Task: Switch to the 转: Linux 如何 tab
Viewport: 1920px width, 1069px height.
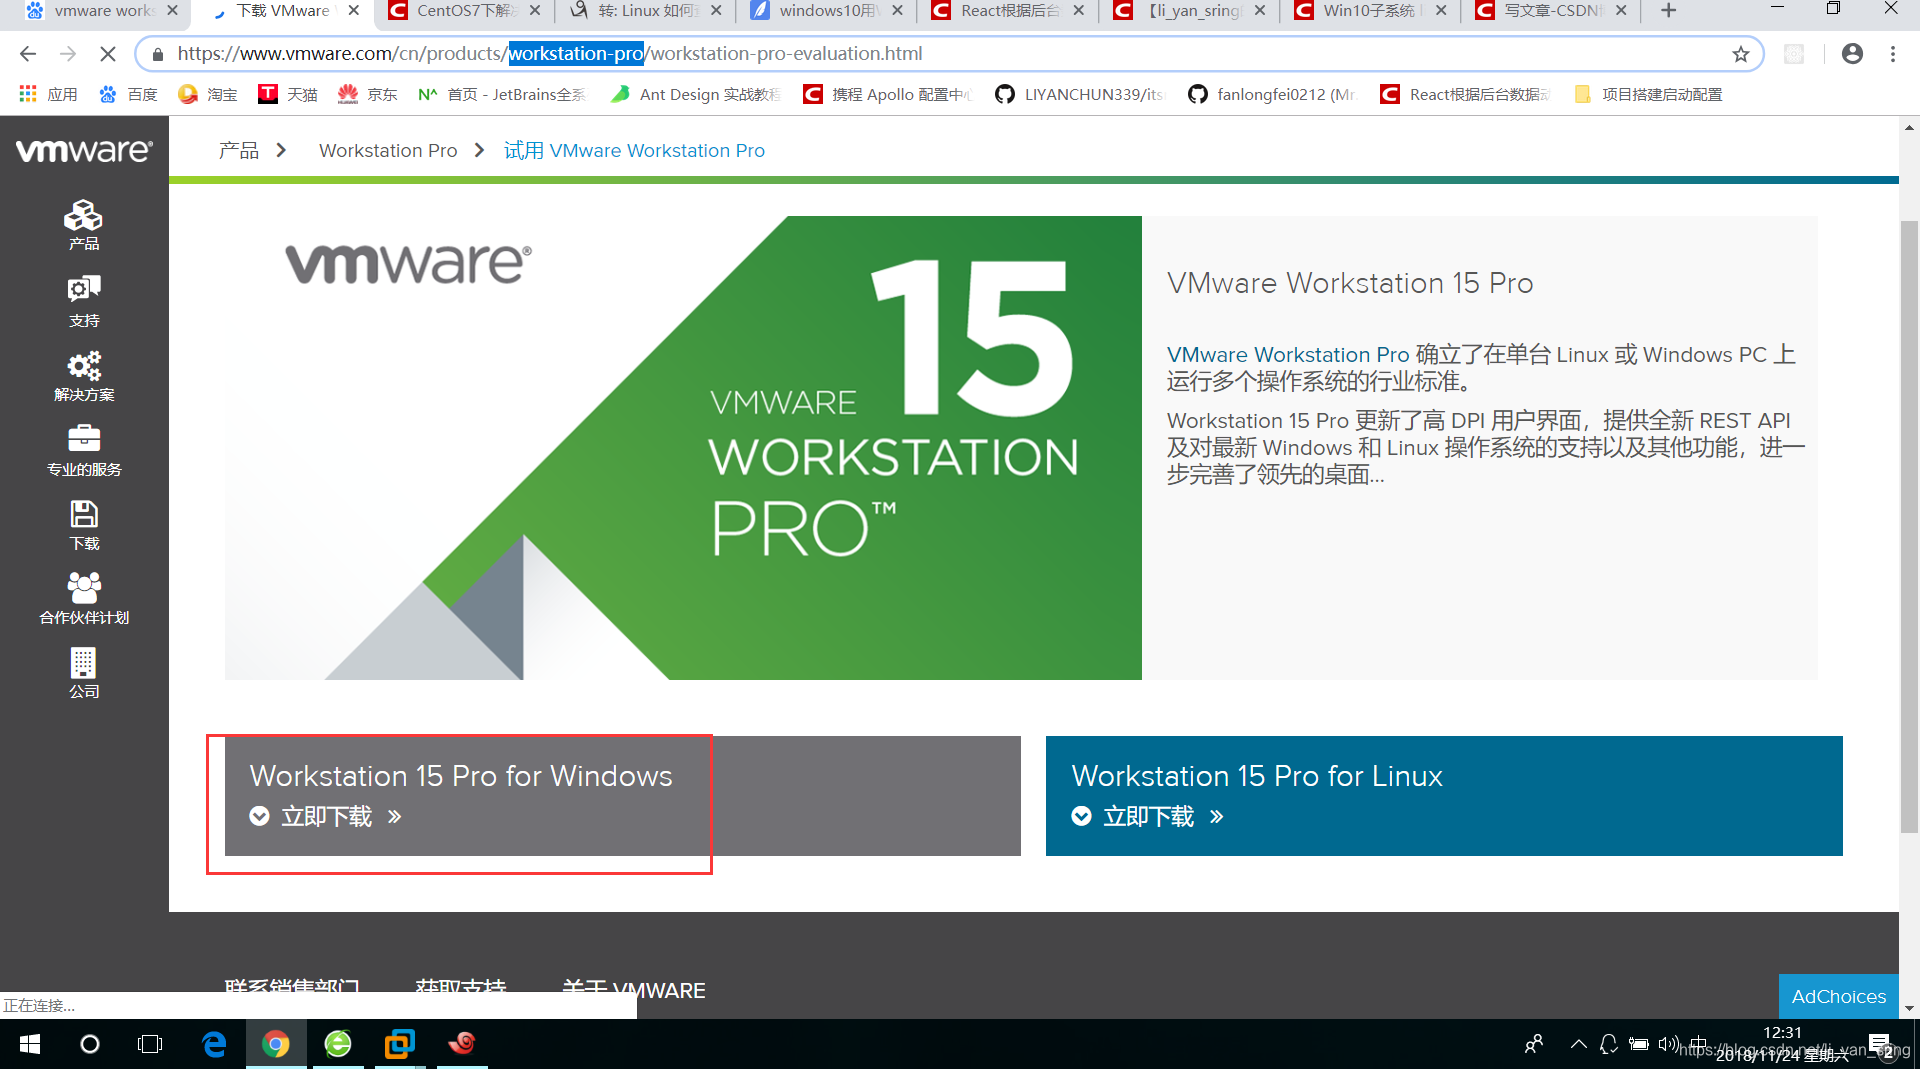Action: click(646, 11)
